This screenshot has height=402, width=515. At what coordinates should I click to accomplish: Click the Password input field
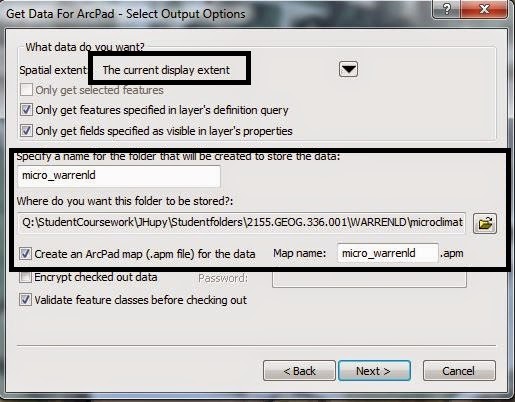coord(369,279)
